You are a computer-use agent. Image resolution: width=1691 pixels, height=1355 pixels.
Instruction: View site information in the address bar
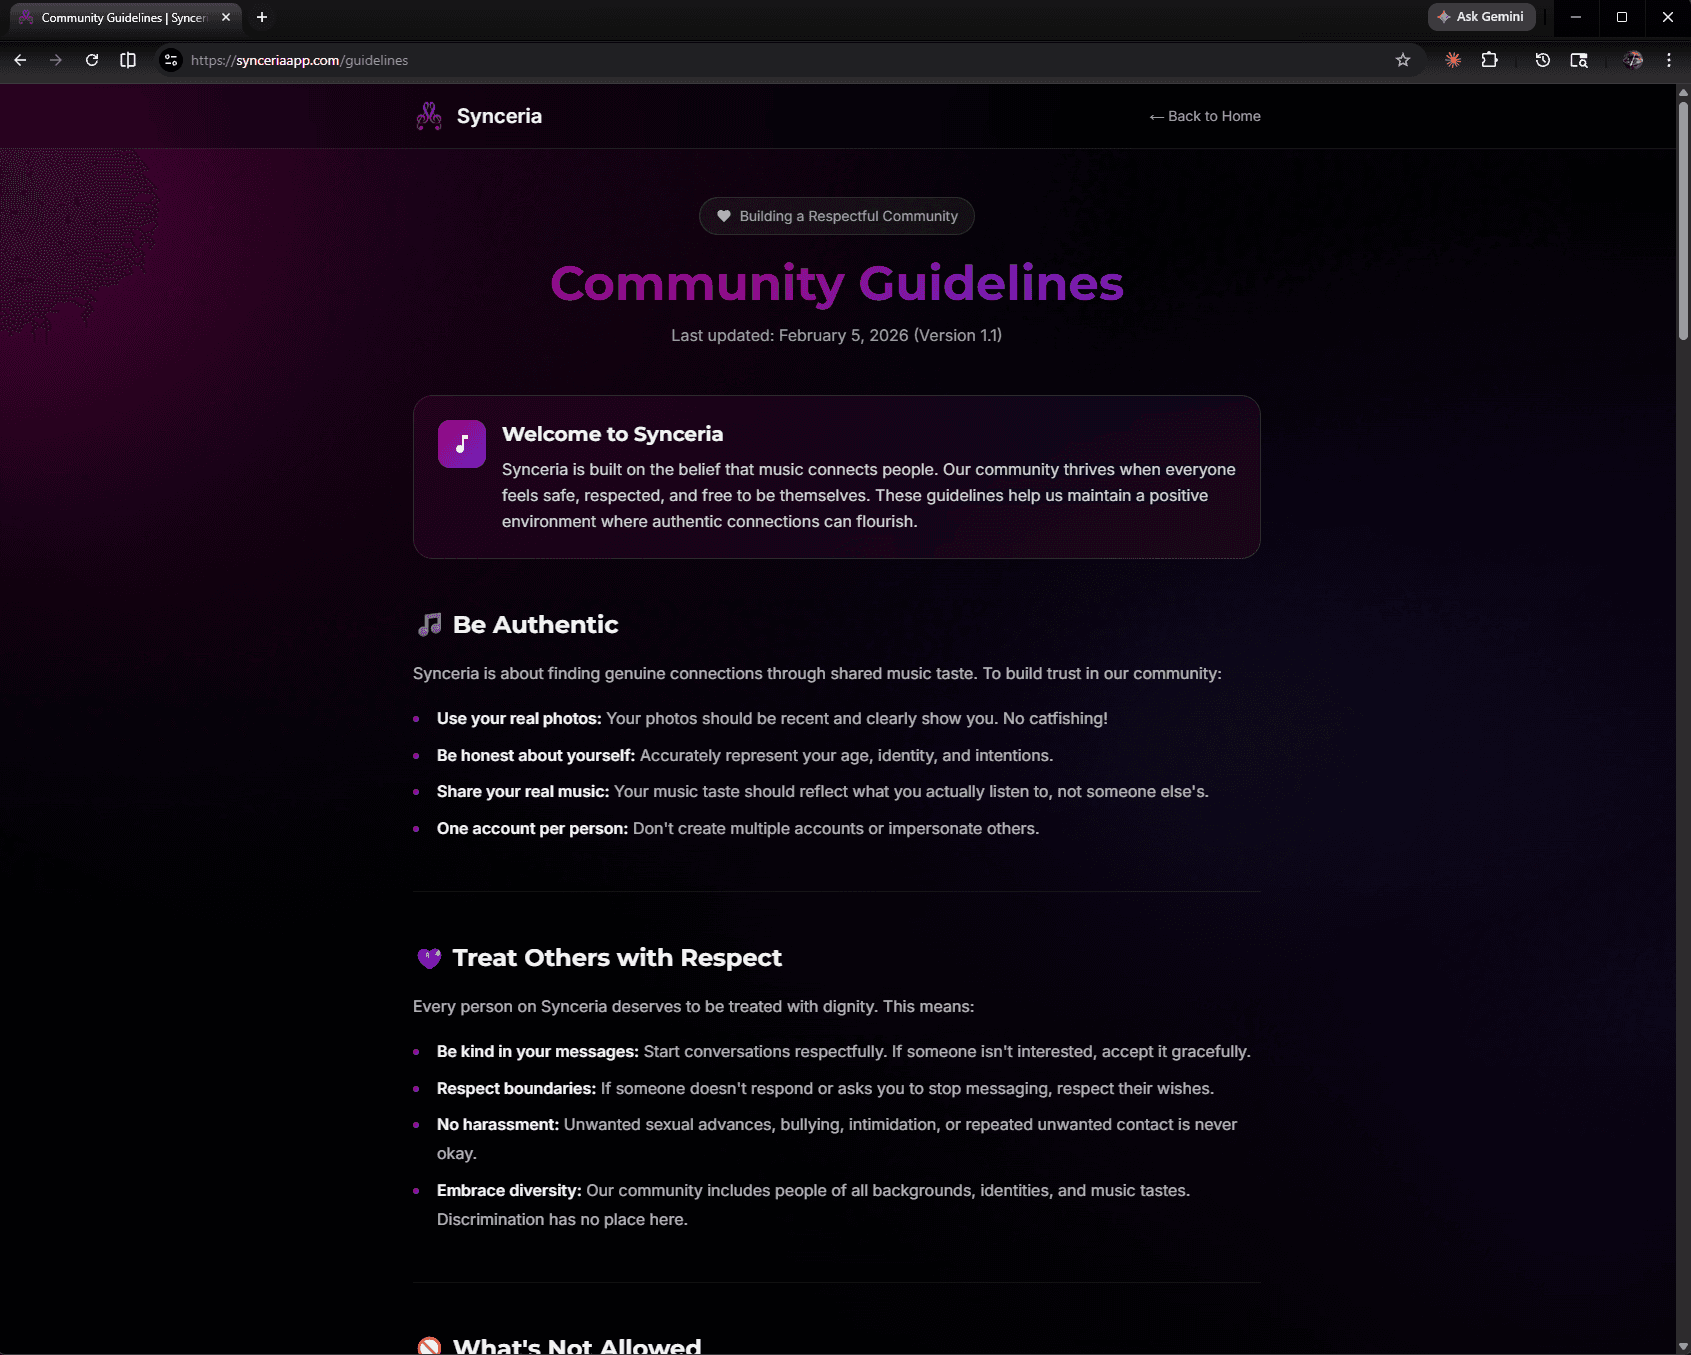point(170,60)
